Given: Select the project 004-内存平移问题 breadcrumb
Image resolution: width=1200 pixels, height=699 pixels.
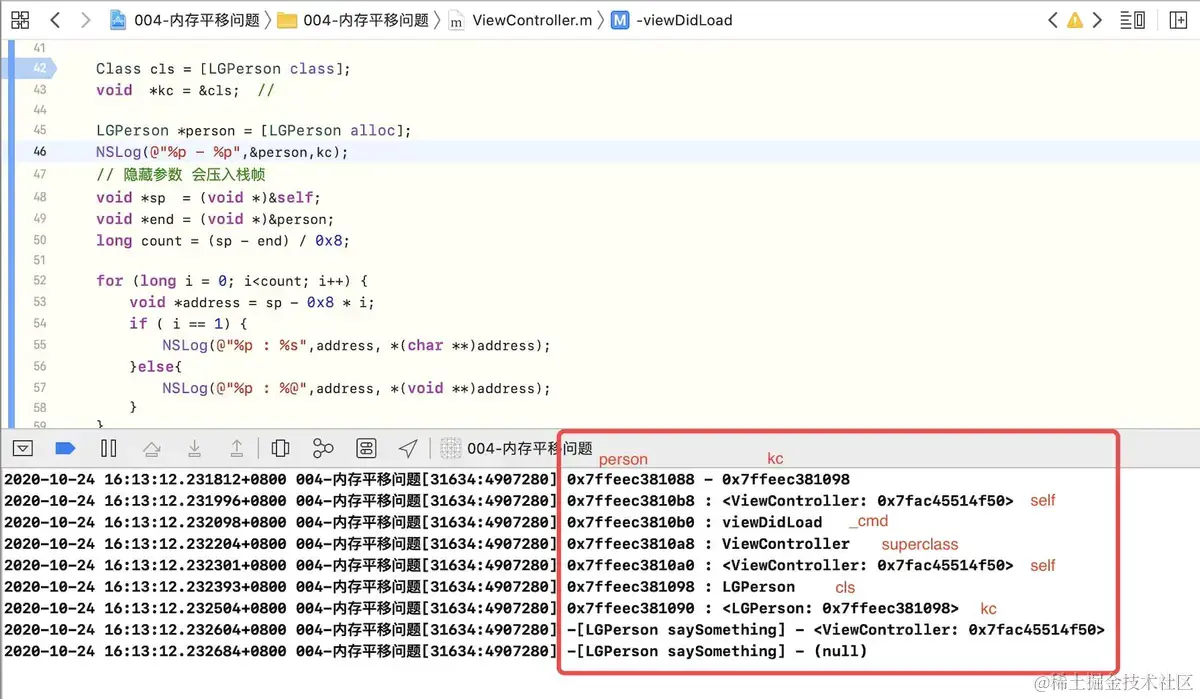Looking at the screenshot, I should (184, 19).
